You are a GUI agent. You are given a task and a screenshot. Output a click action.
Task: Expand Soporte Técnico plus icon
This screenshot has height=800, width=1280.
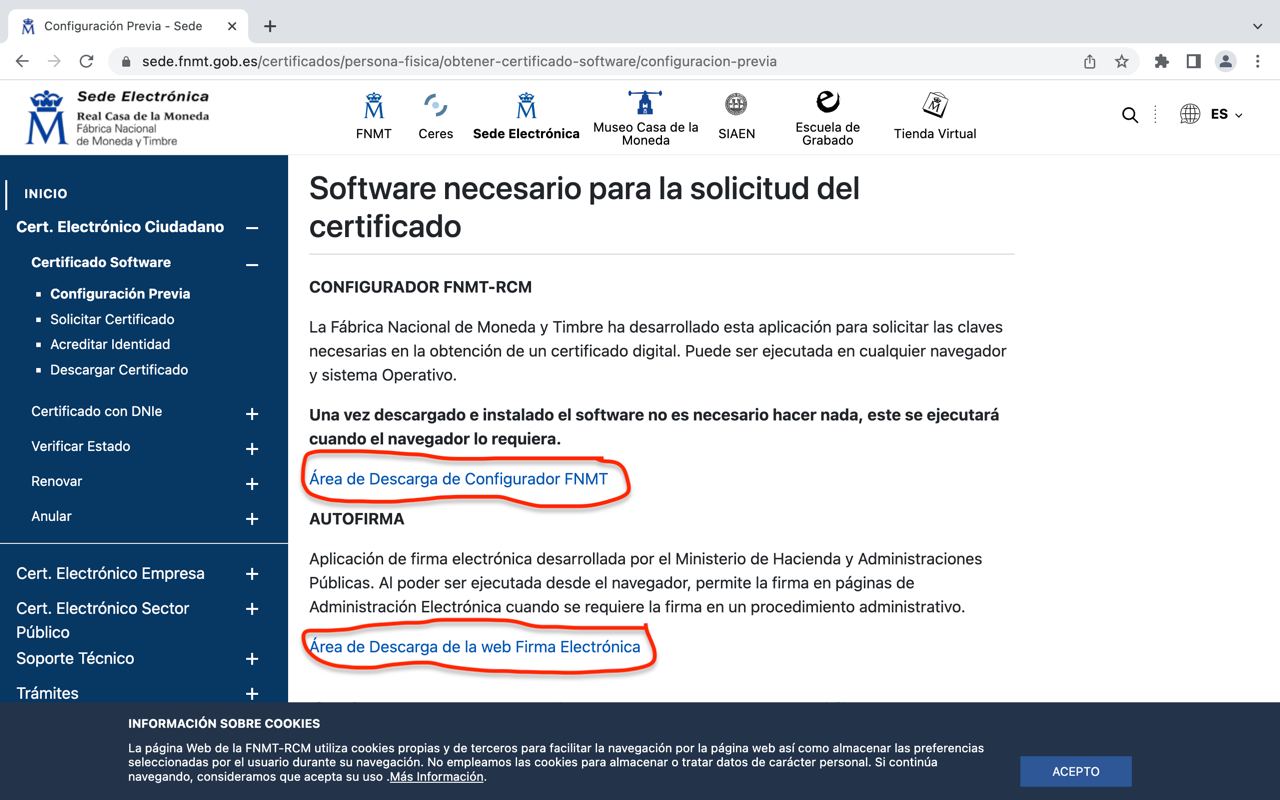pos(252,659)
